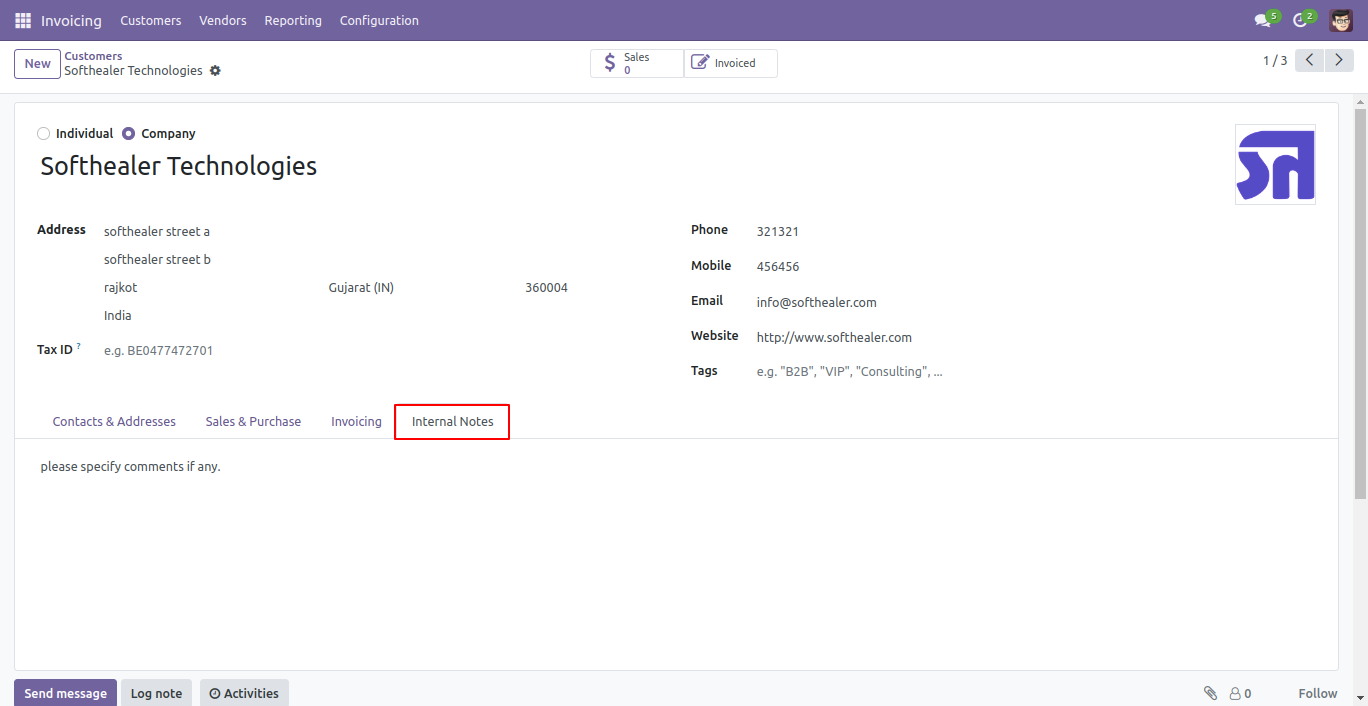The image size is (1368, 706).
Task: Switch to the Invoicing tab
Action: click(x=357, y=421)
